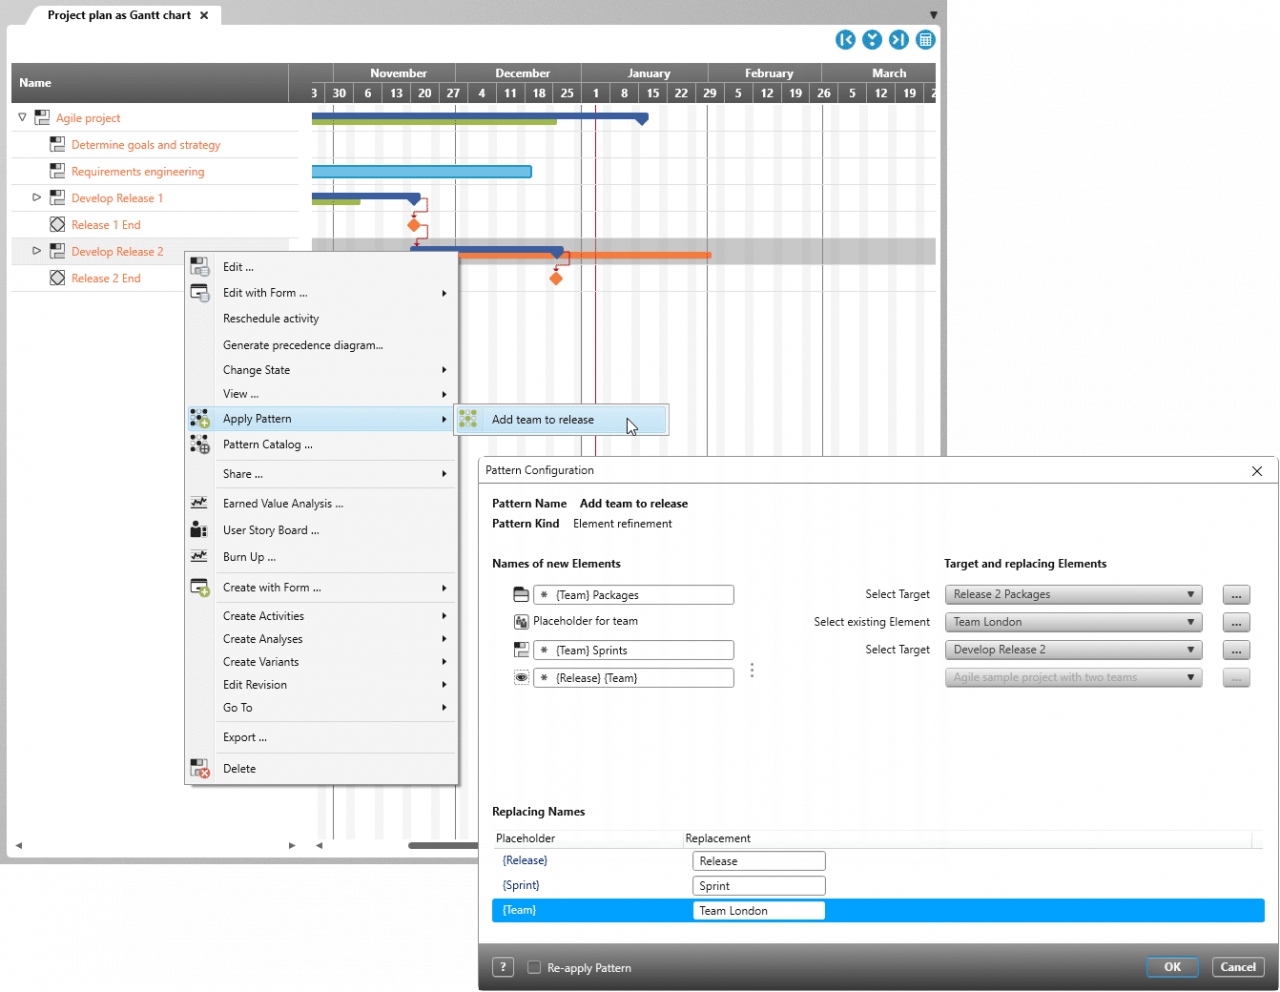Select the Apply Pattern icon in context menu
This screenshot has height=992, width=1280.
pos(199,418)
